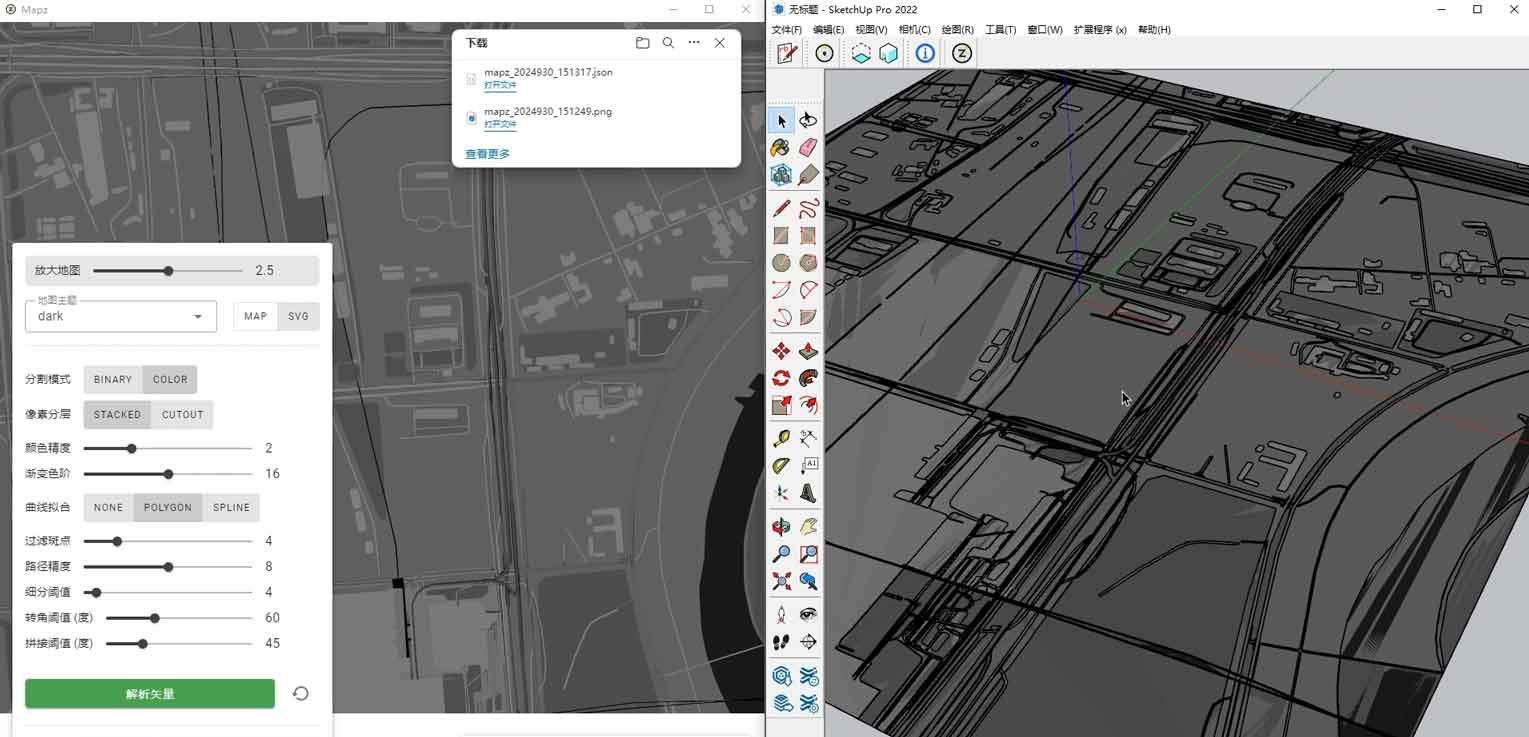Viewport: 1529px width, 737px height.
Task: Set 曲线拟合 to SPLINE
Action: pyautogui.click(x=231, y=508)
